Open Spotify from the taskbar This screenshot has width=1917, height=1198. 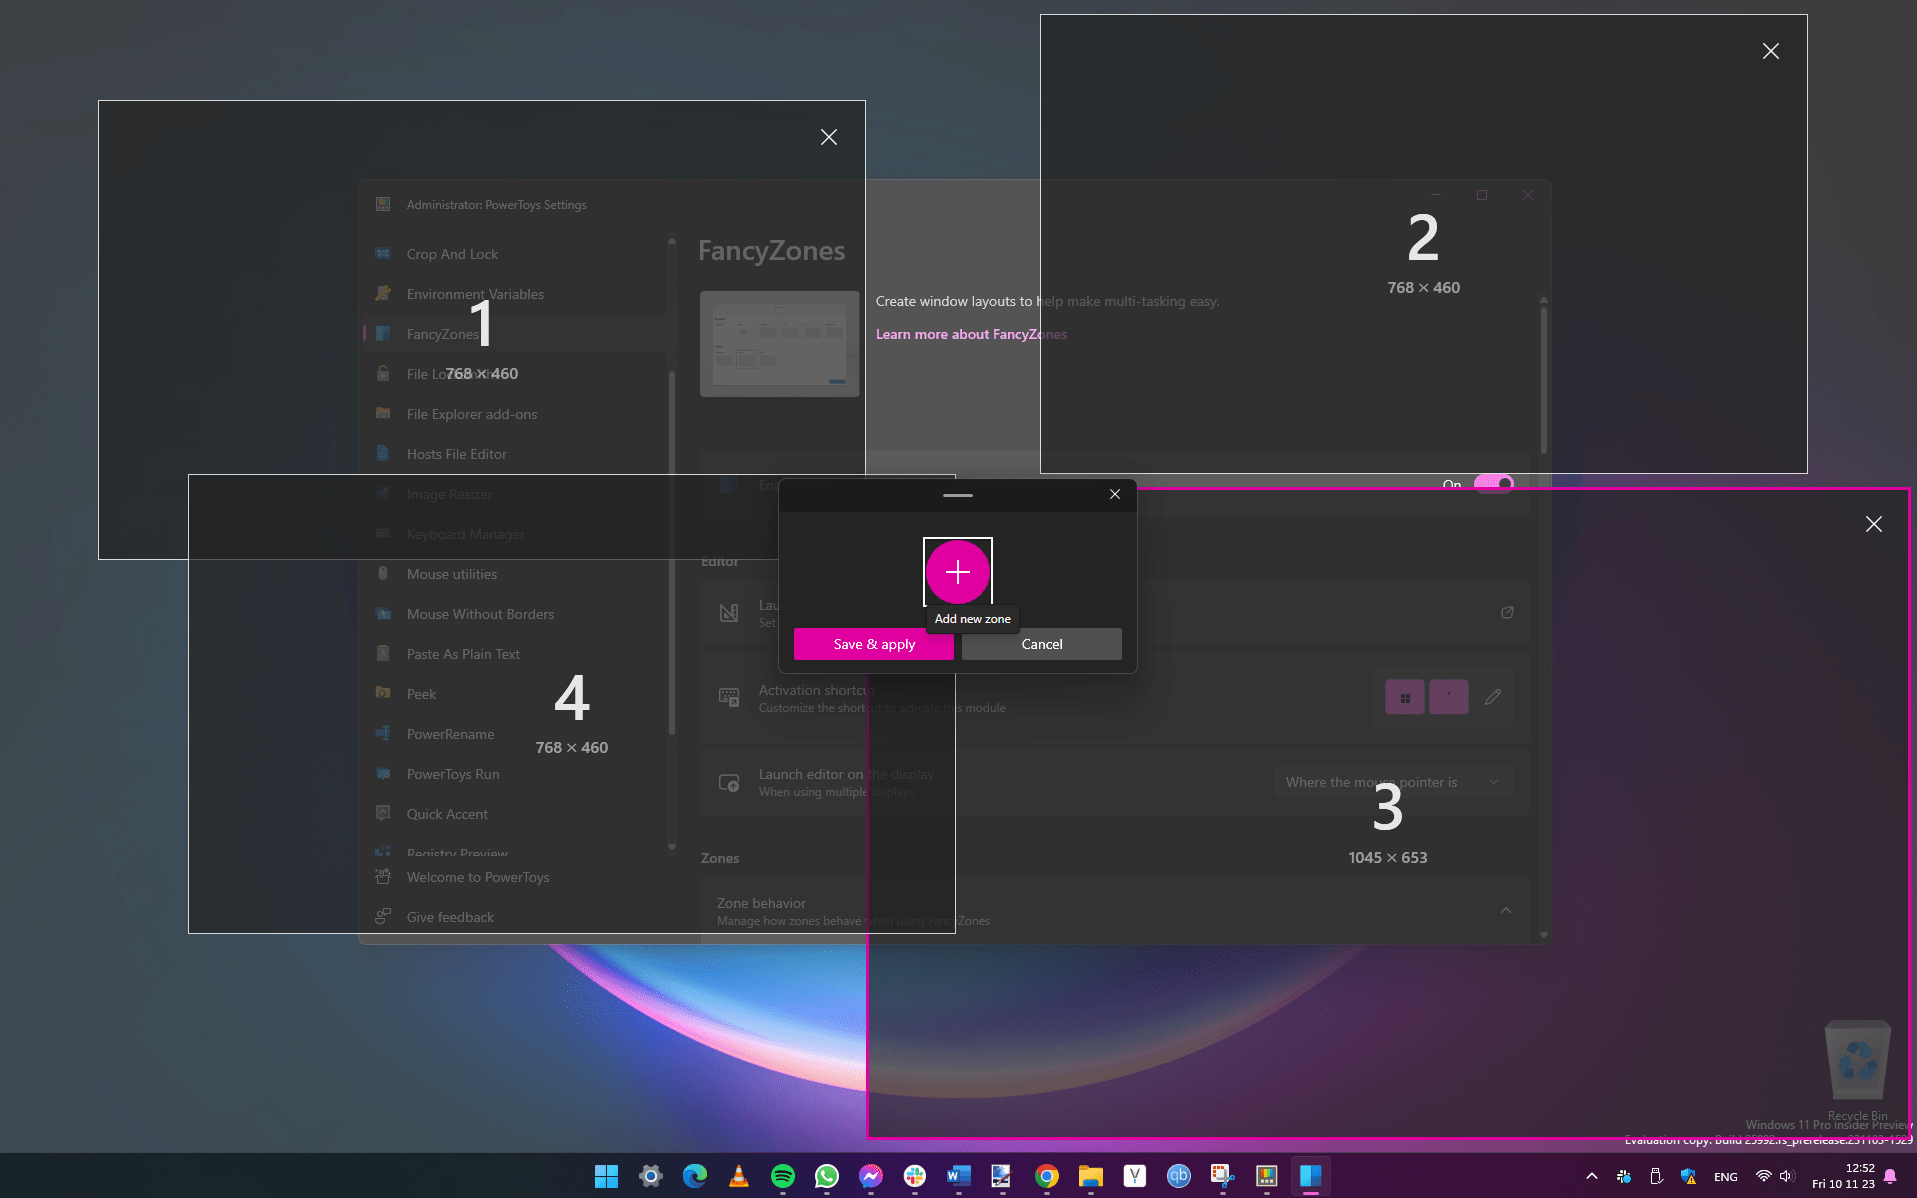782,1176
